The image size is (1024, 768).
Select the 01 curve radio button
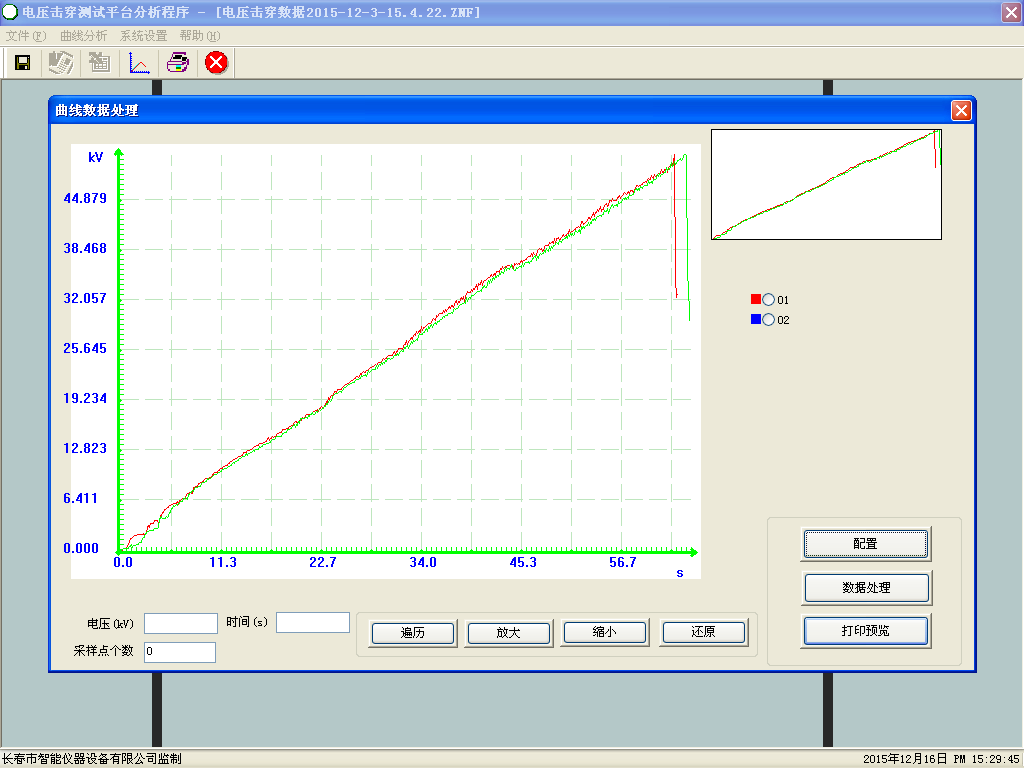pyautogui.click(x=768, y=300)
